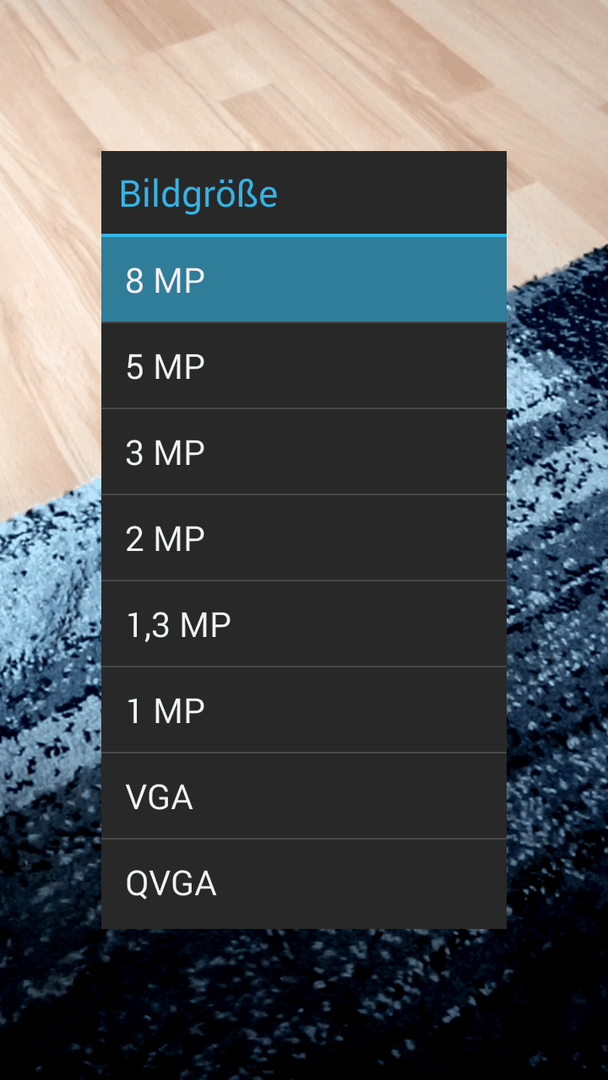Pick the 3 MP resolution option
This screenshot has height=1080, width=608.
(x=304, y=451)
